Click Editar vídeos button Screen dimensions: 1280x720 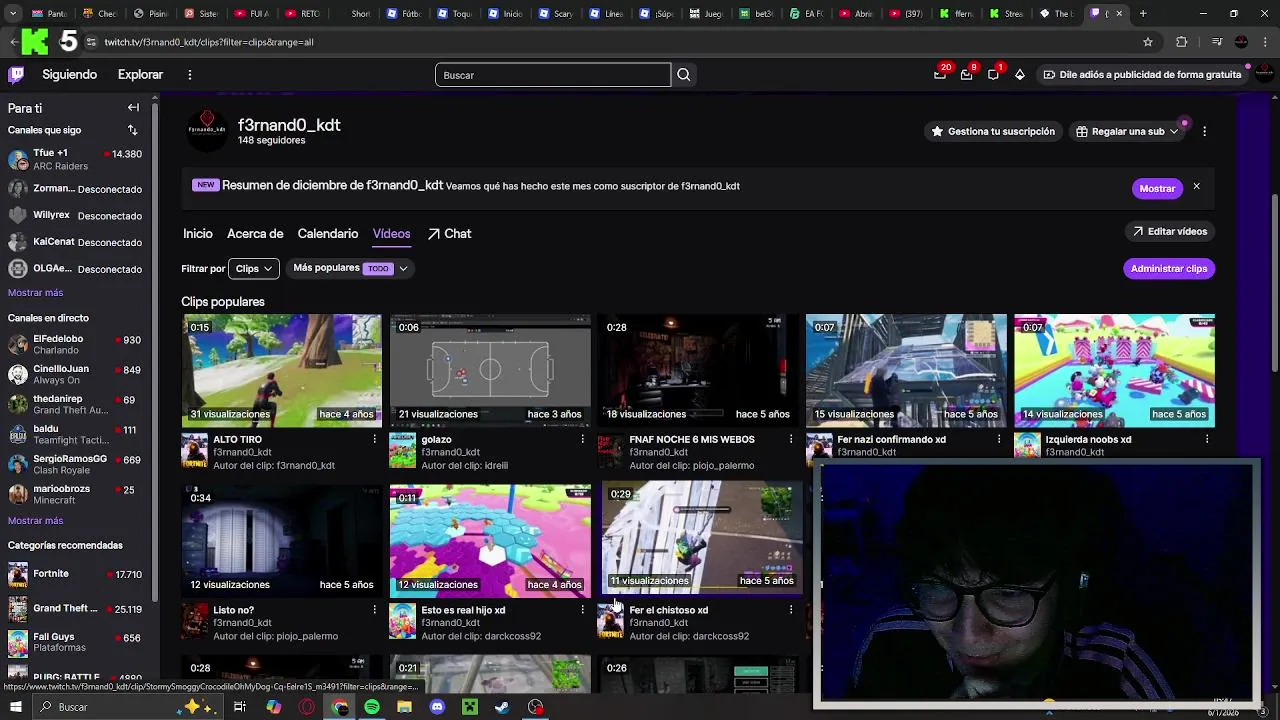coord(1169,231)
